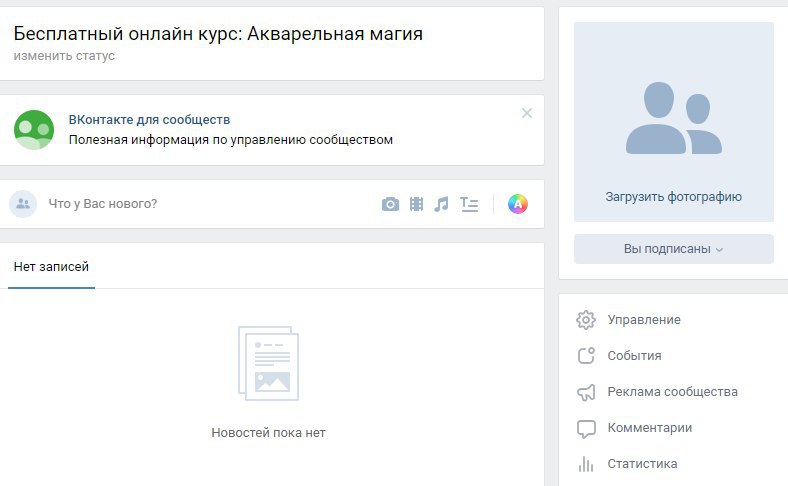Click the community title Акварельная магия

pyautogui.click(x=218, y=34)
